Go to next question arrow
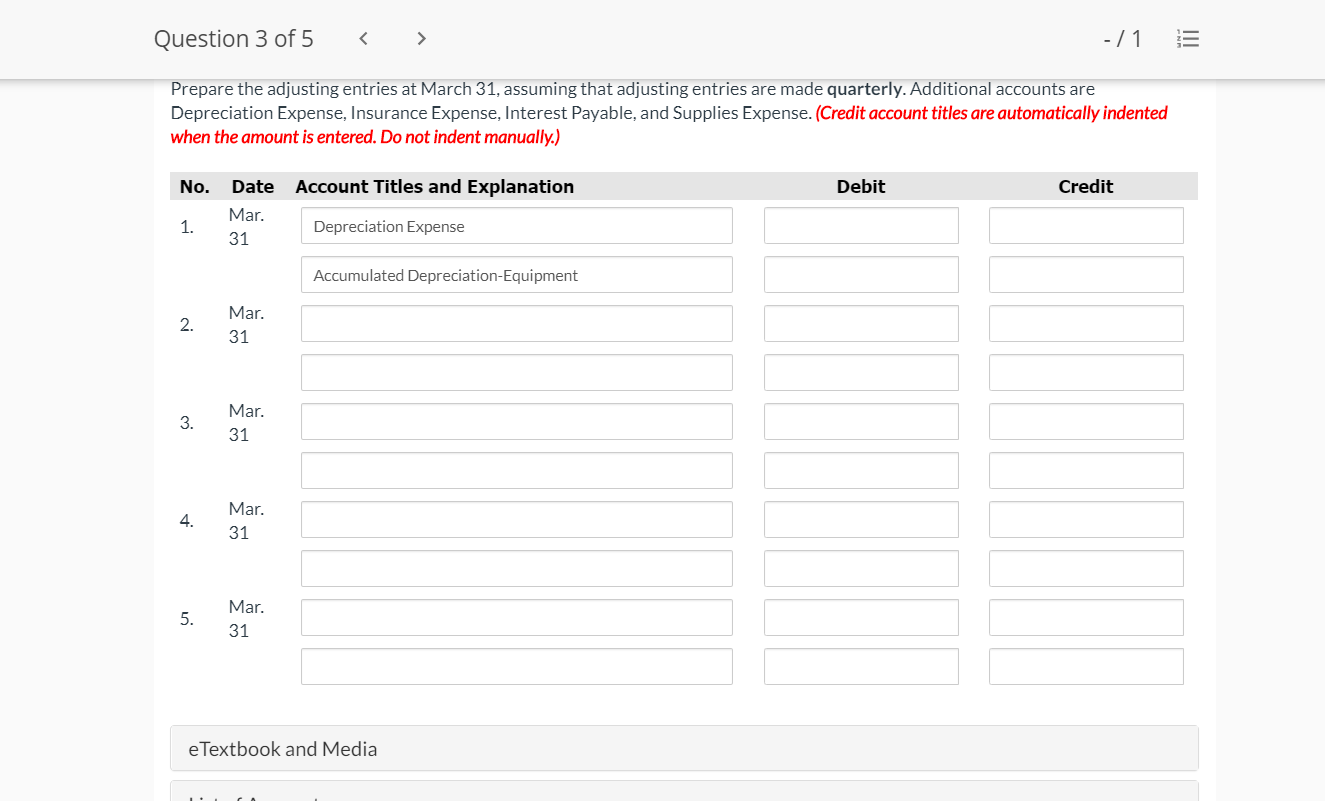The image size is (1325, 801). (421, 39)
